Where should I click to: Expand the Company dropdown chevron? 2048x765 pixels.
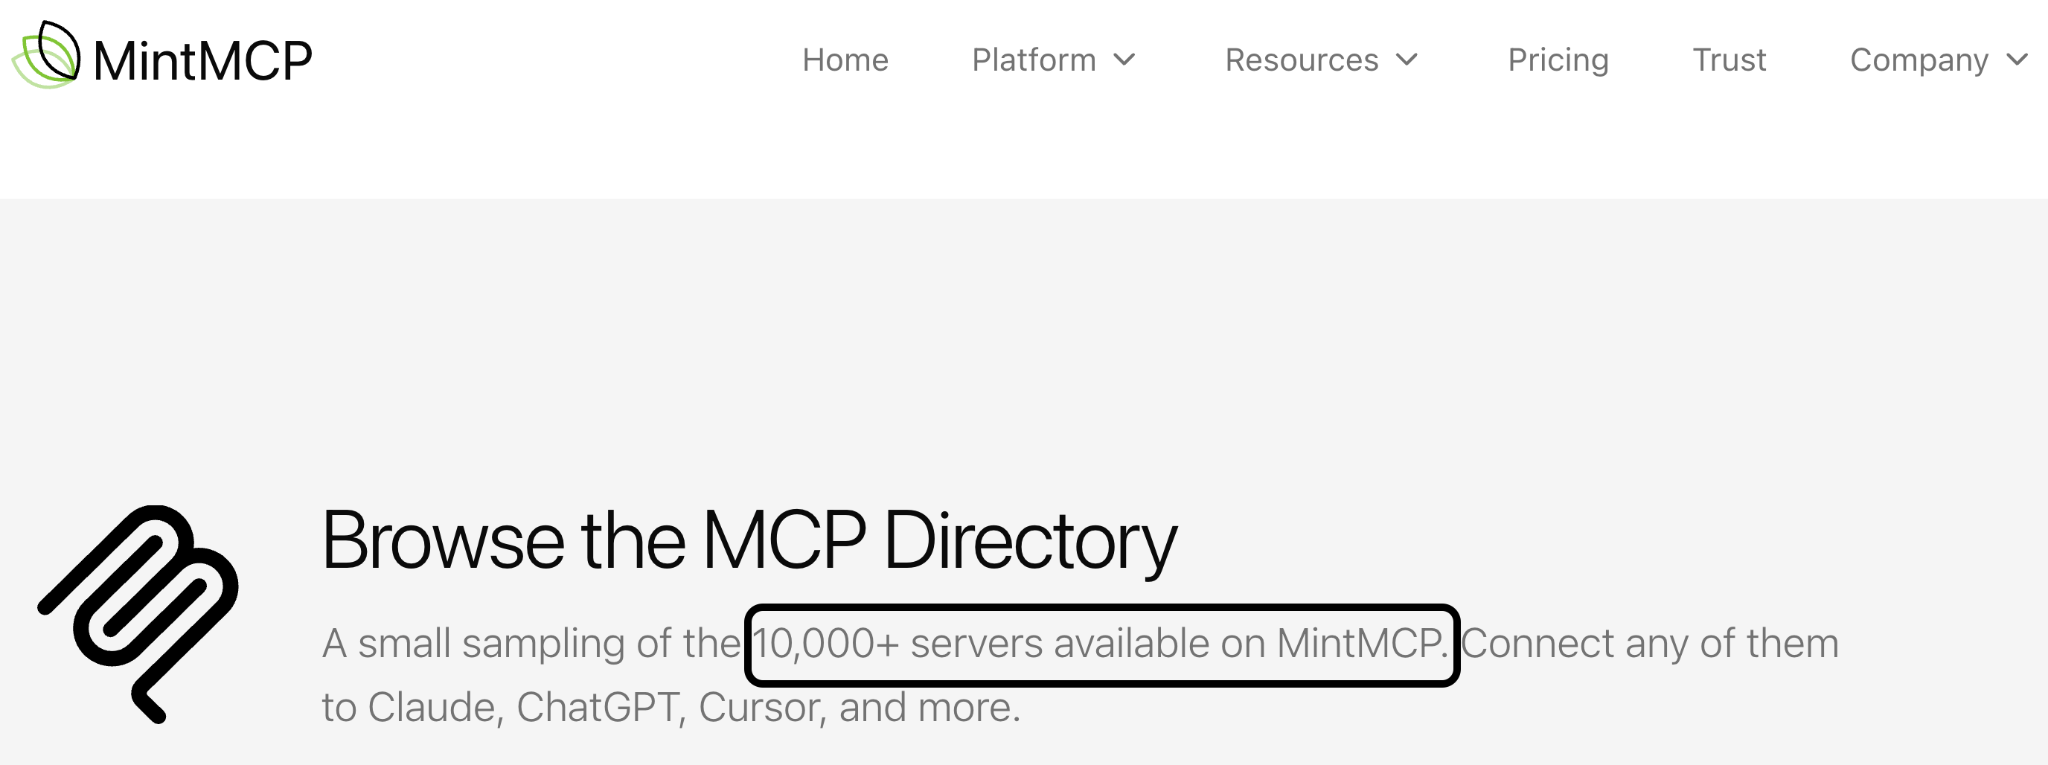click(2017, 60)
